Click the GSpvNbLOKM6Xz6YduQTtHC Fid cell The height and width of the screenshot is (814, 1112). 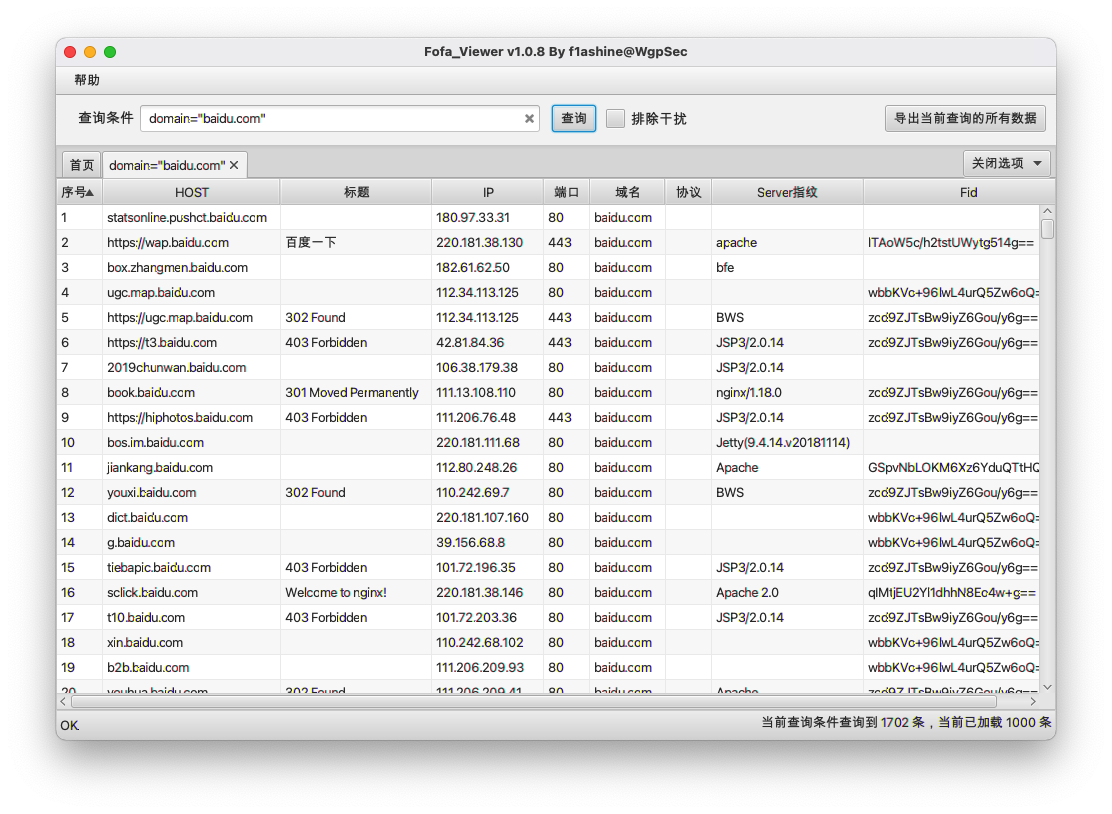pyautogui.click(x=953, y=467)
